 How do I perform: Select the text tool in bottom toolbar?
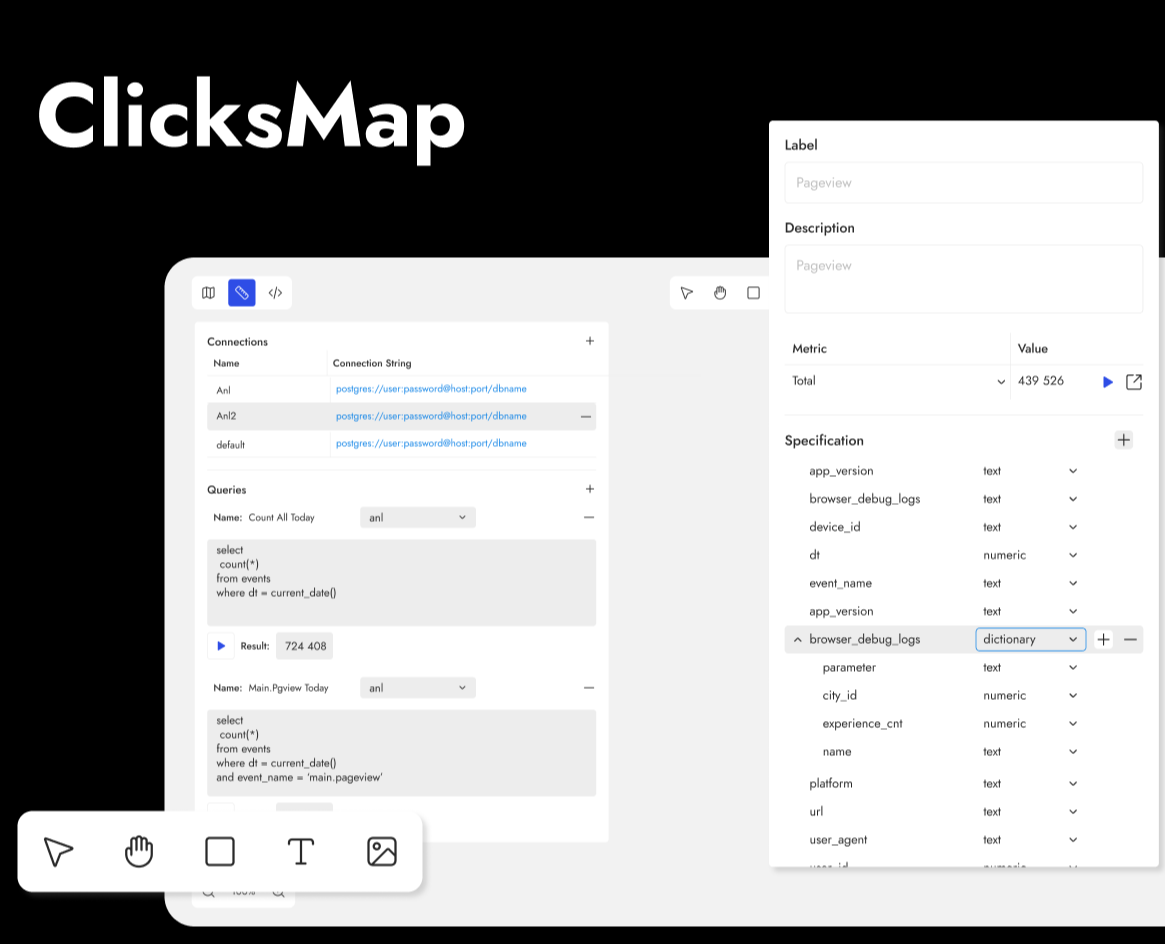pyautogui.click(x=301, y=852)
